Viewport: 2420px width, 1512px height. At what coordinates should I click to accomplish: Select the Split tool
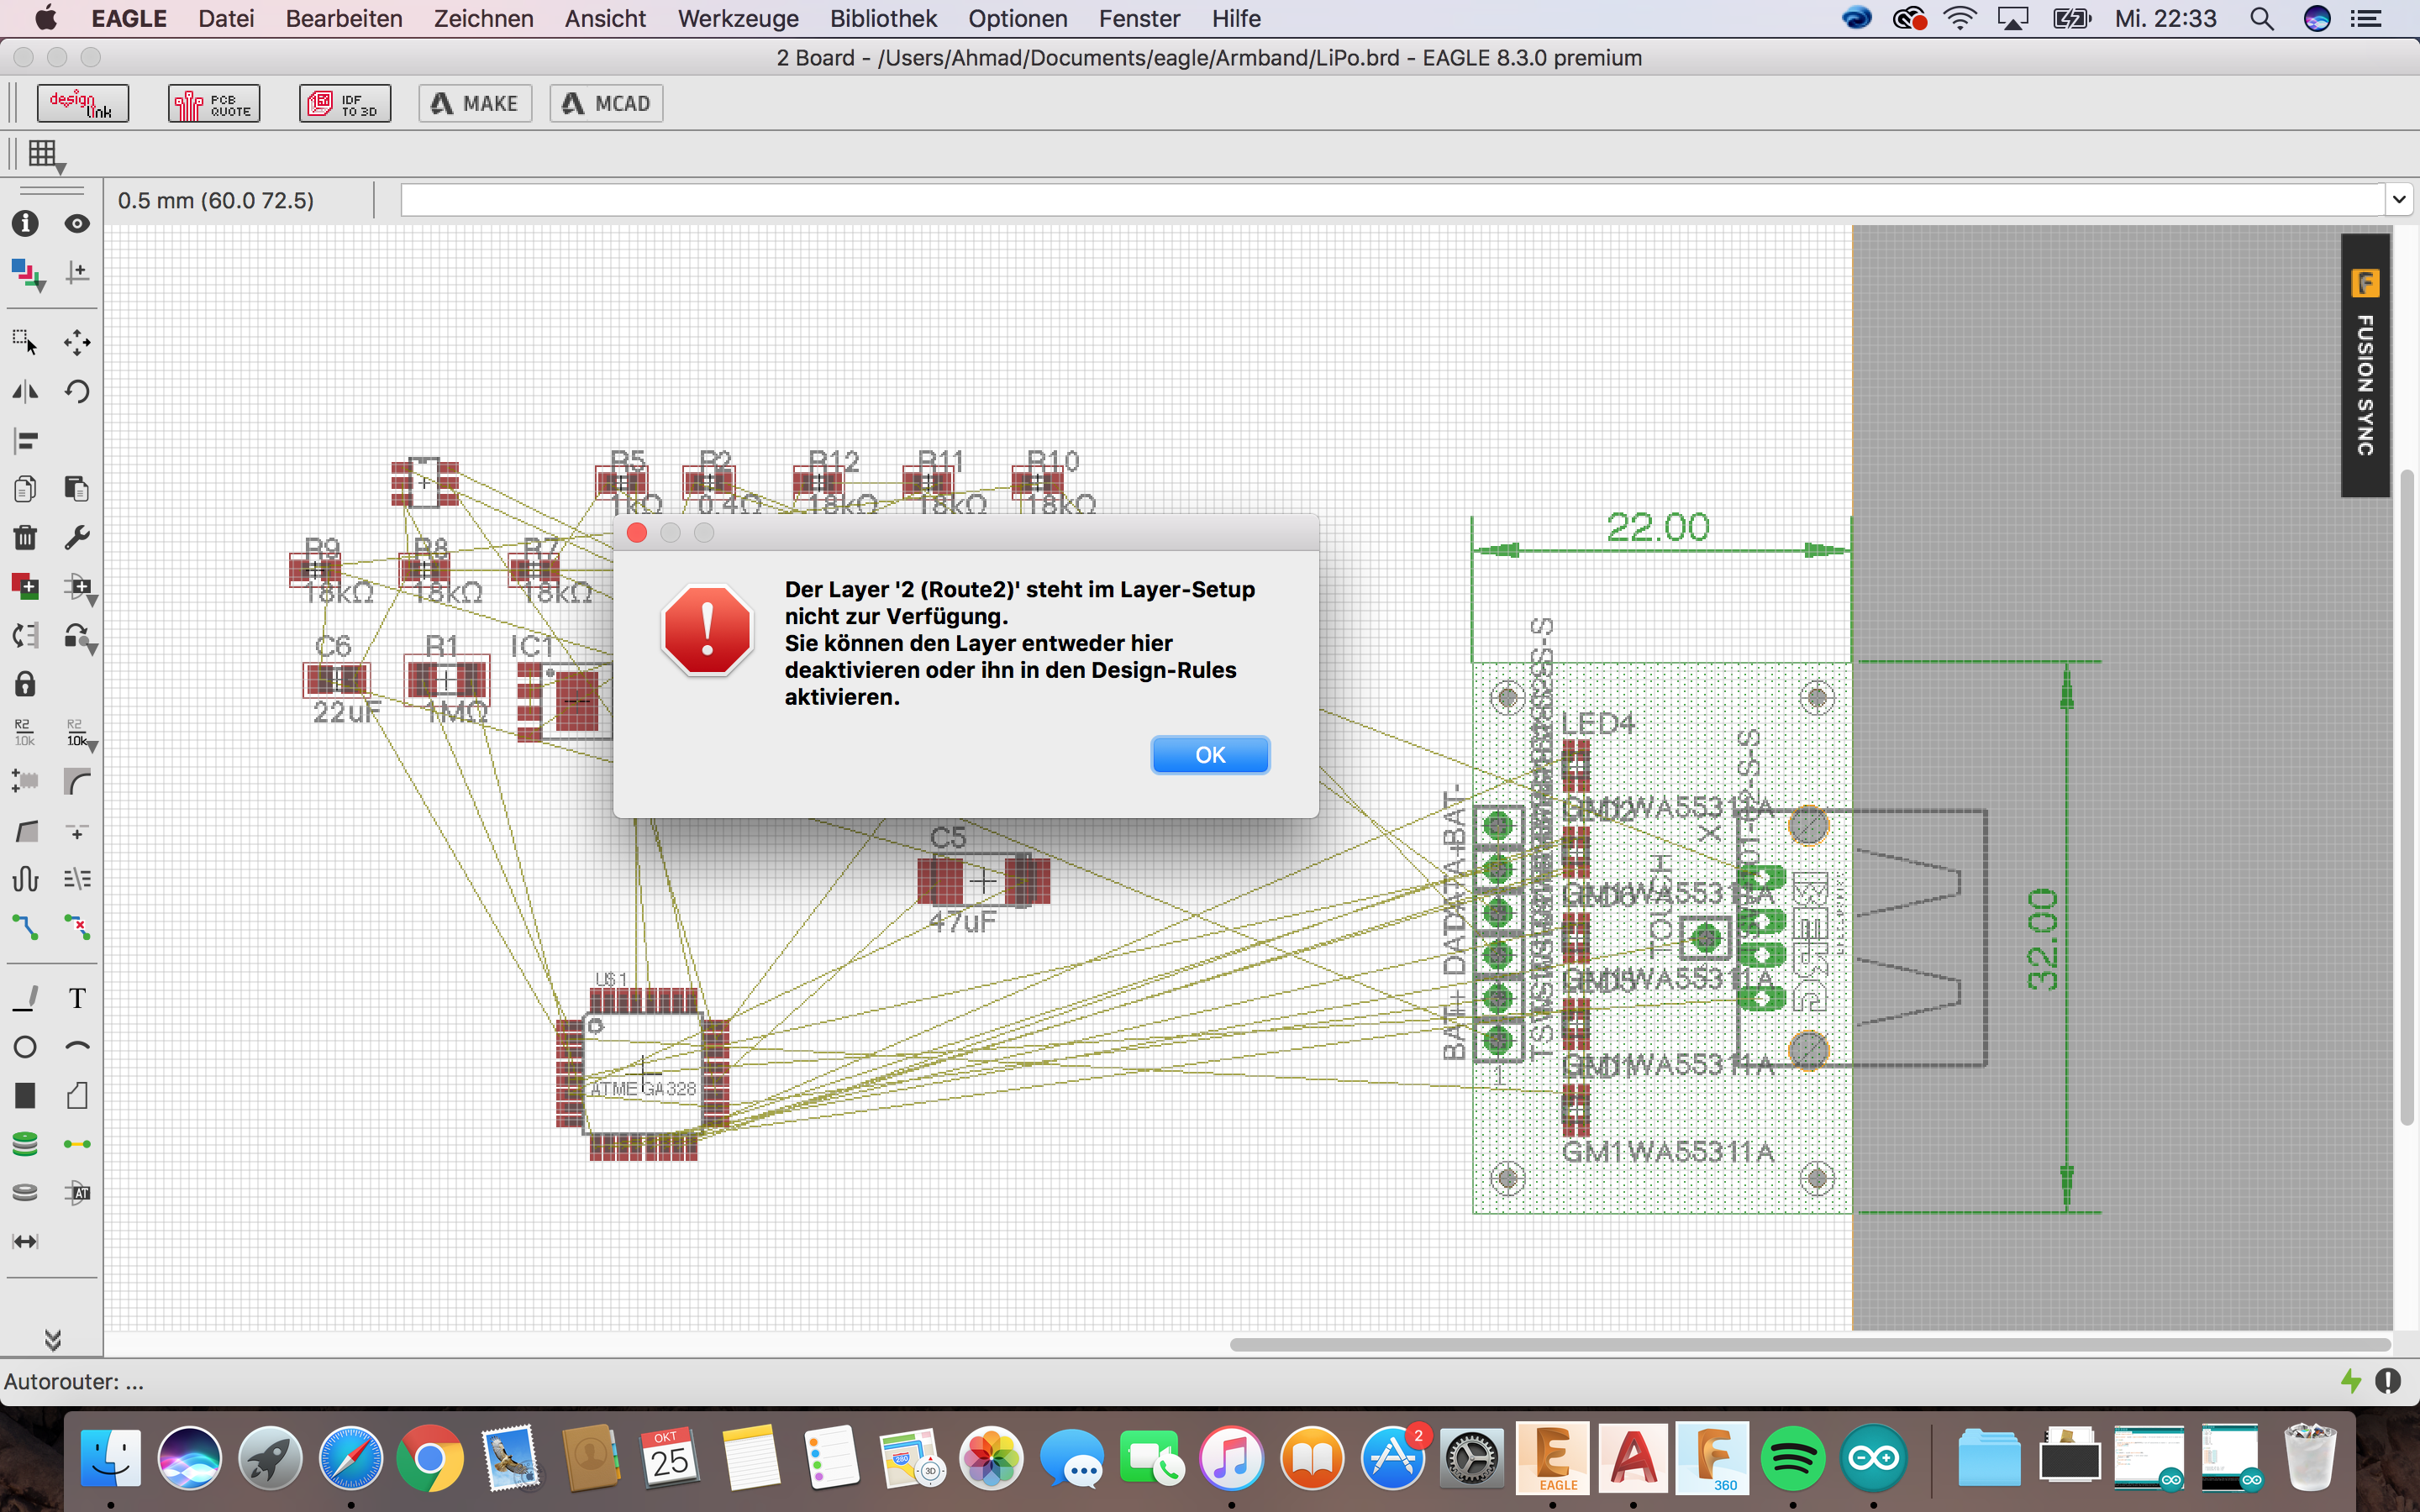pyautogui.click(x=25, y=830)
